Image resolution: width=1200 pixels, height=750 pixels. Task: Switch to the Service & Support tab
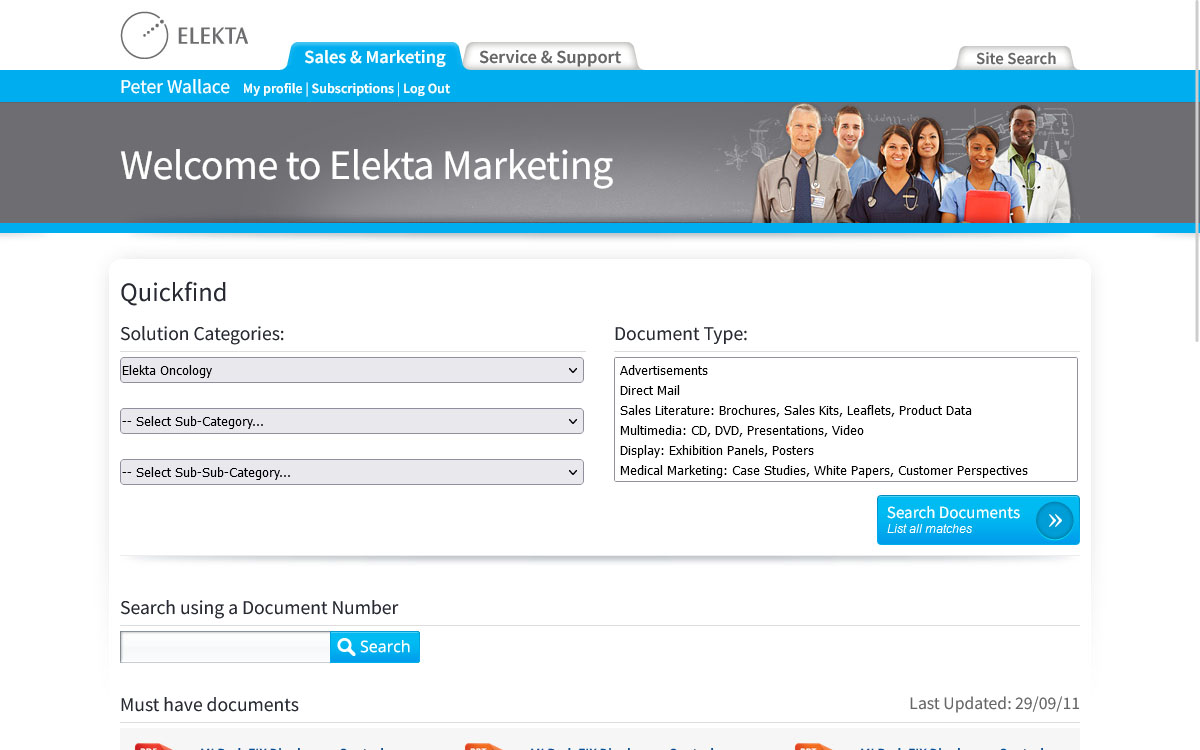pos(549,57)
